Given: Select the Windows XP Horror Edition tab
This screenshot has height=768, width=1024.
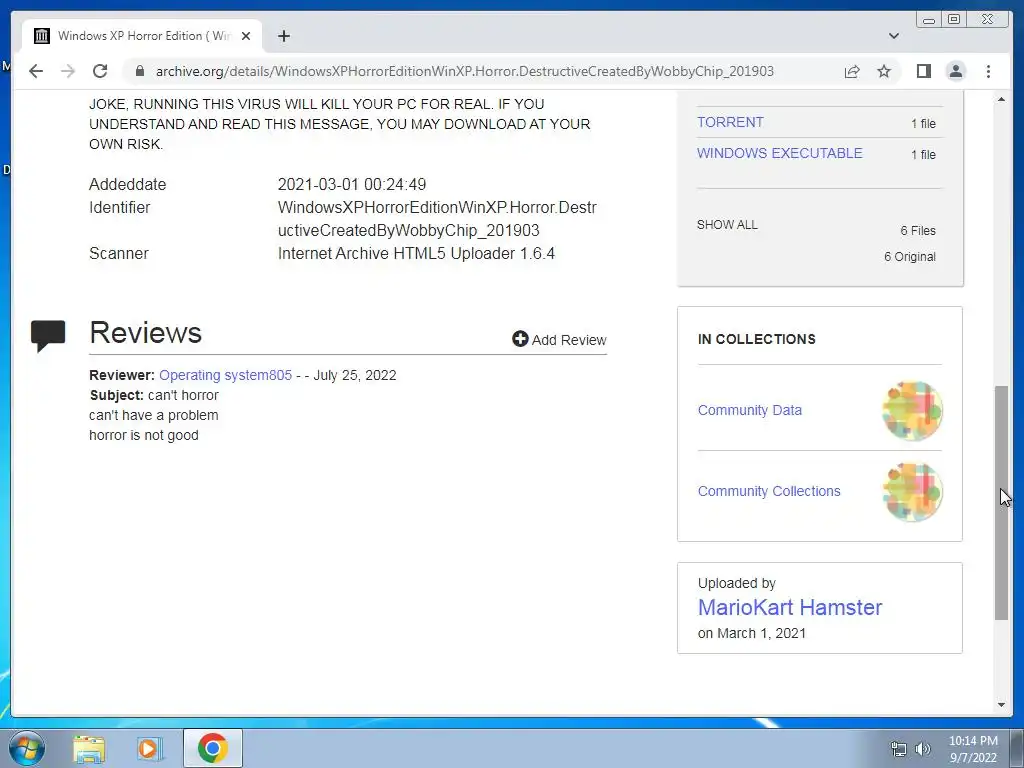Looking at the screenshot, I should point(142,36).
